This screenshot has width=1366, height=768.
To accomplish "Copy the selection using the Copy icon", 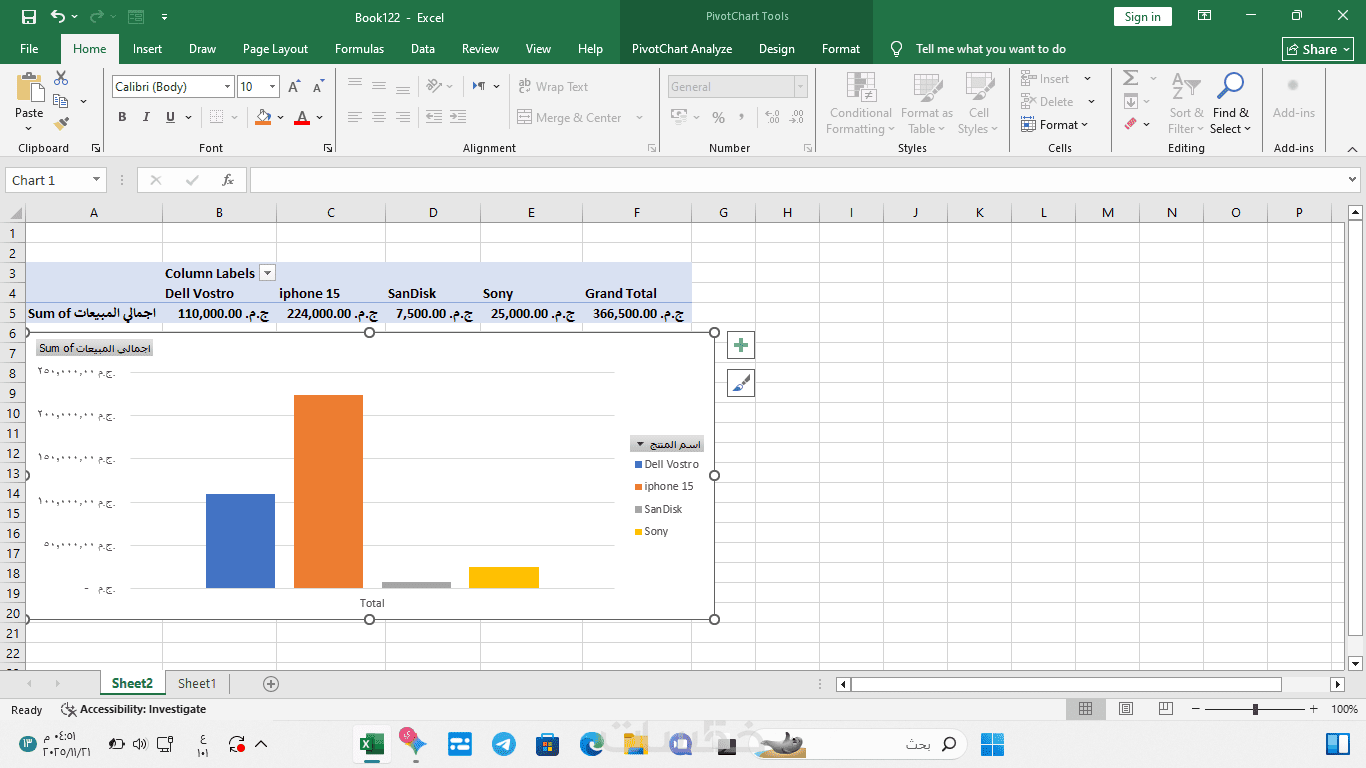I will 61,101.
